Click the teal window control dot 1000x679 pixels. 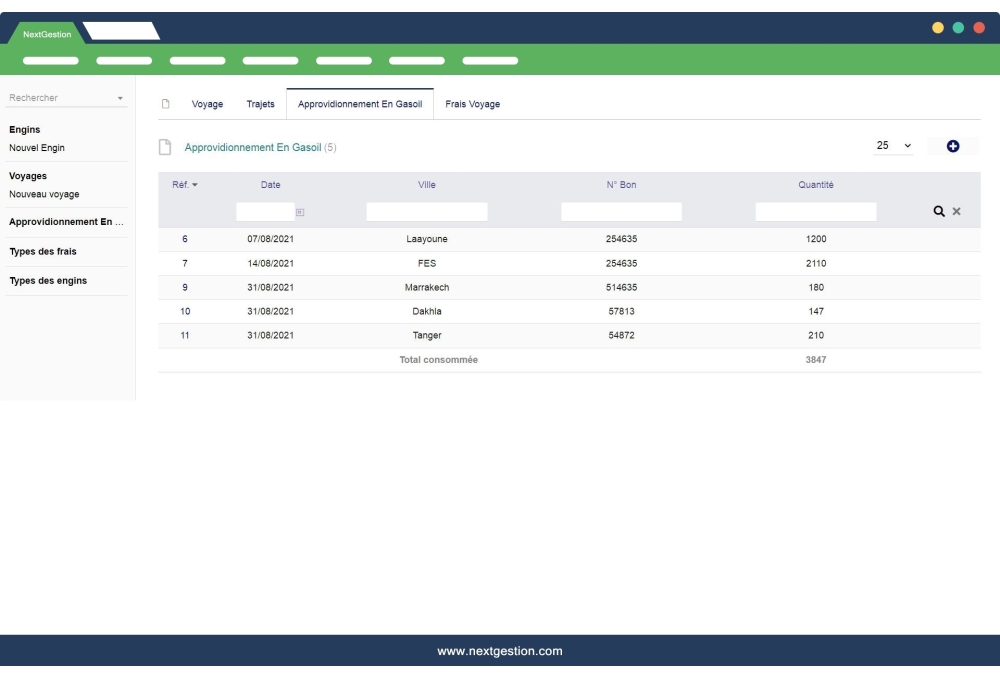click(x=958, y=28)
